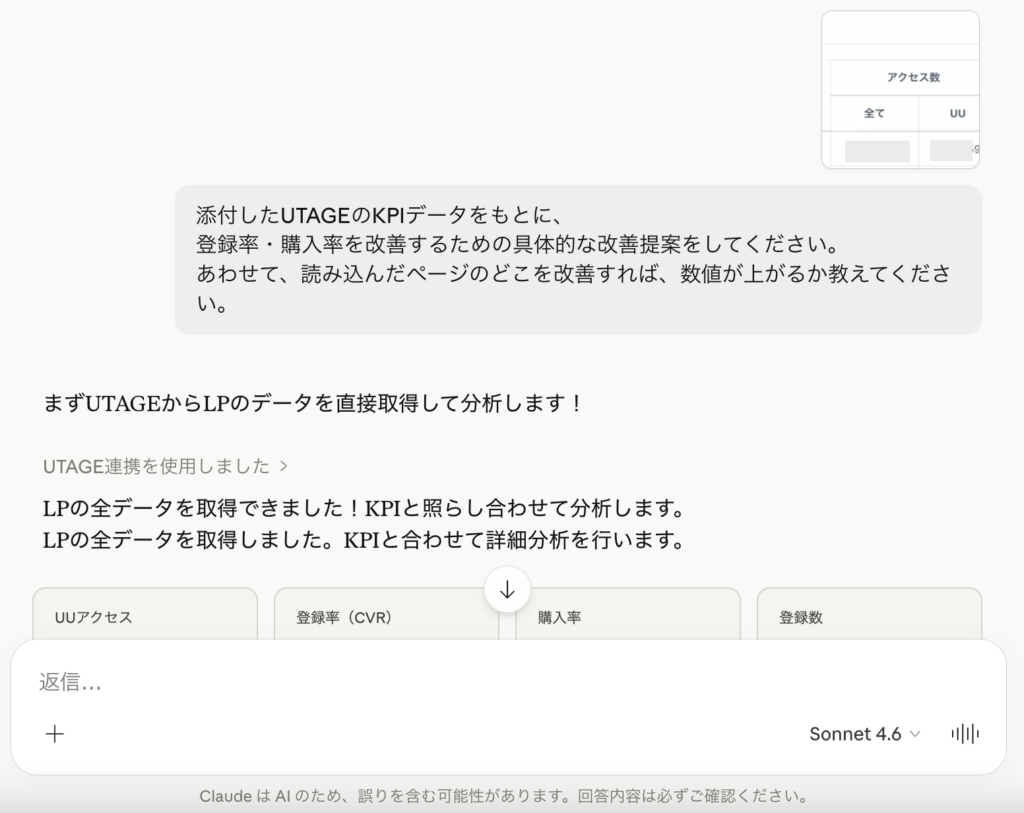Select the voice dictation waveform icon

pyautogui.click(x=963, y=733)
